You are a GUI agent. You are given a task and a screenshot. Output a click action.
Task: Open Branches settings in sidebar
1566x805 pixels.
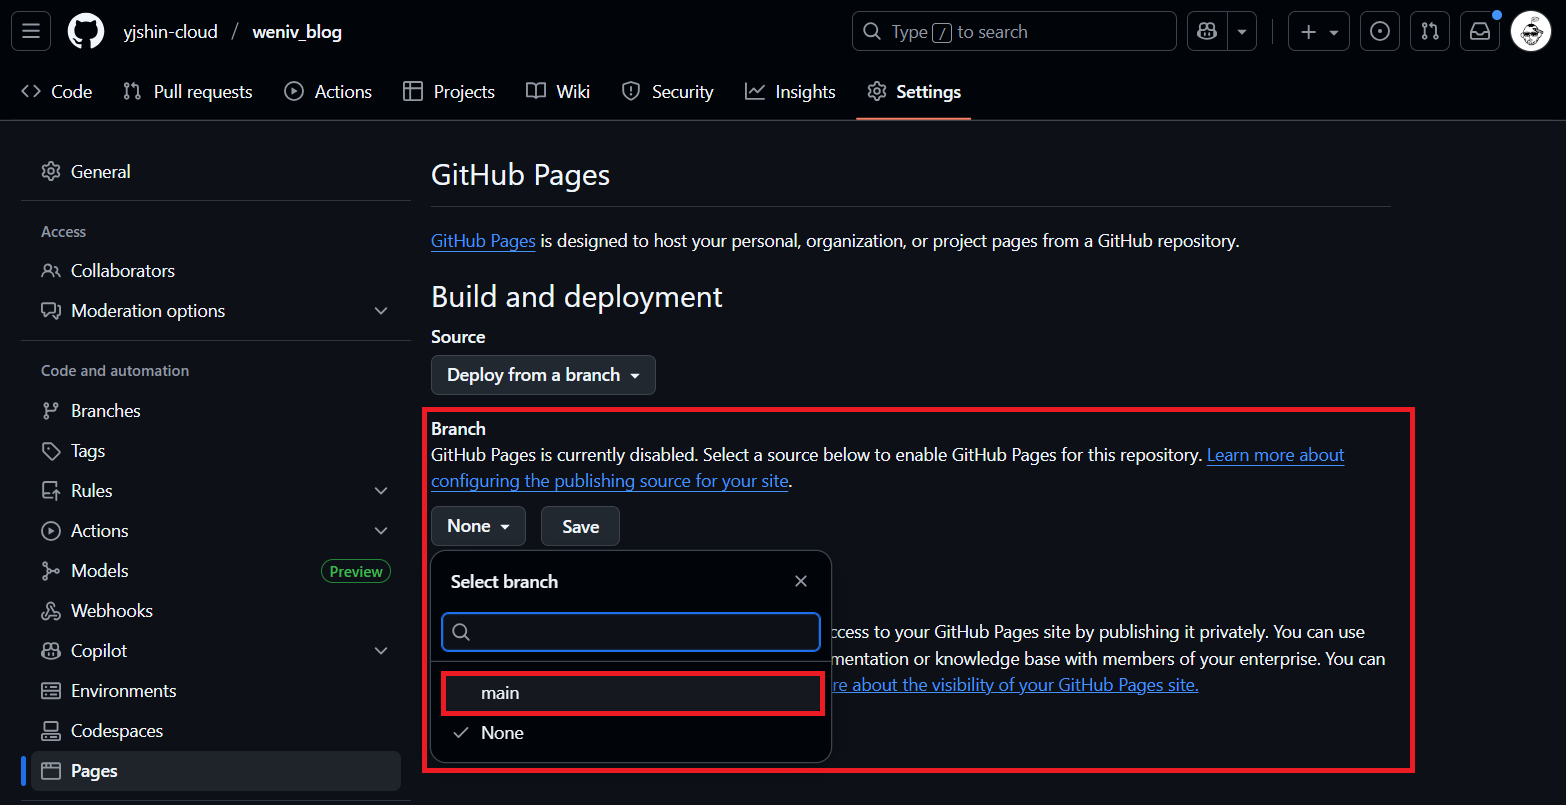click(x=216, y=411)
